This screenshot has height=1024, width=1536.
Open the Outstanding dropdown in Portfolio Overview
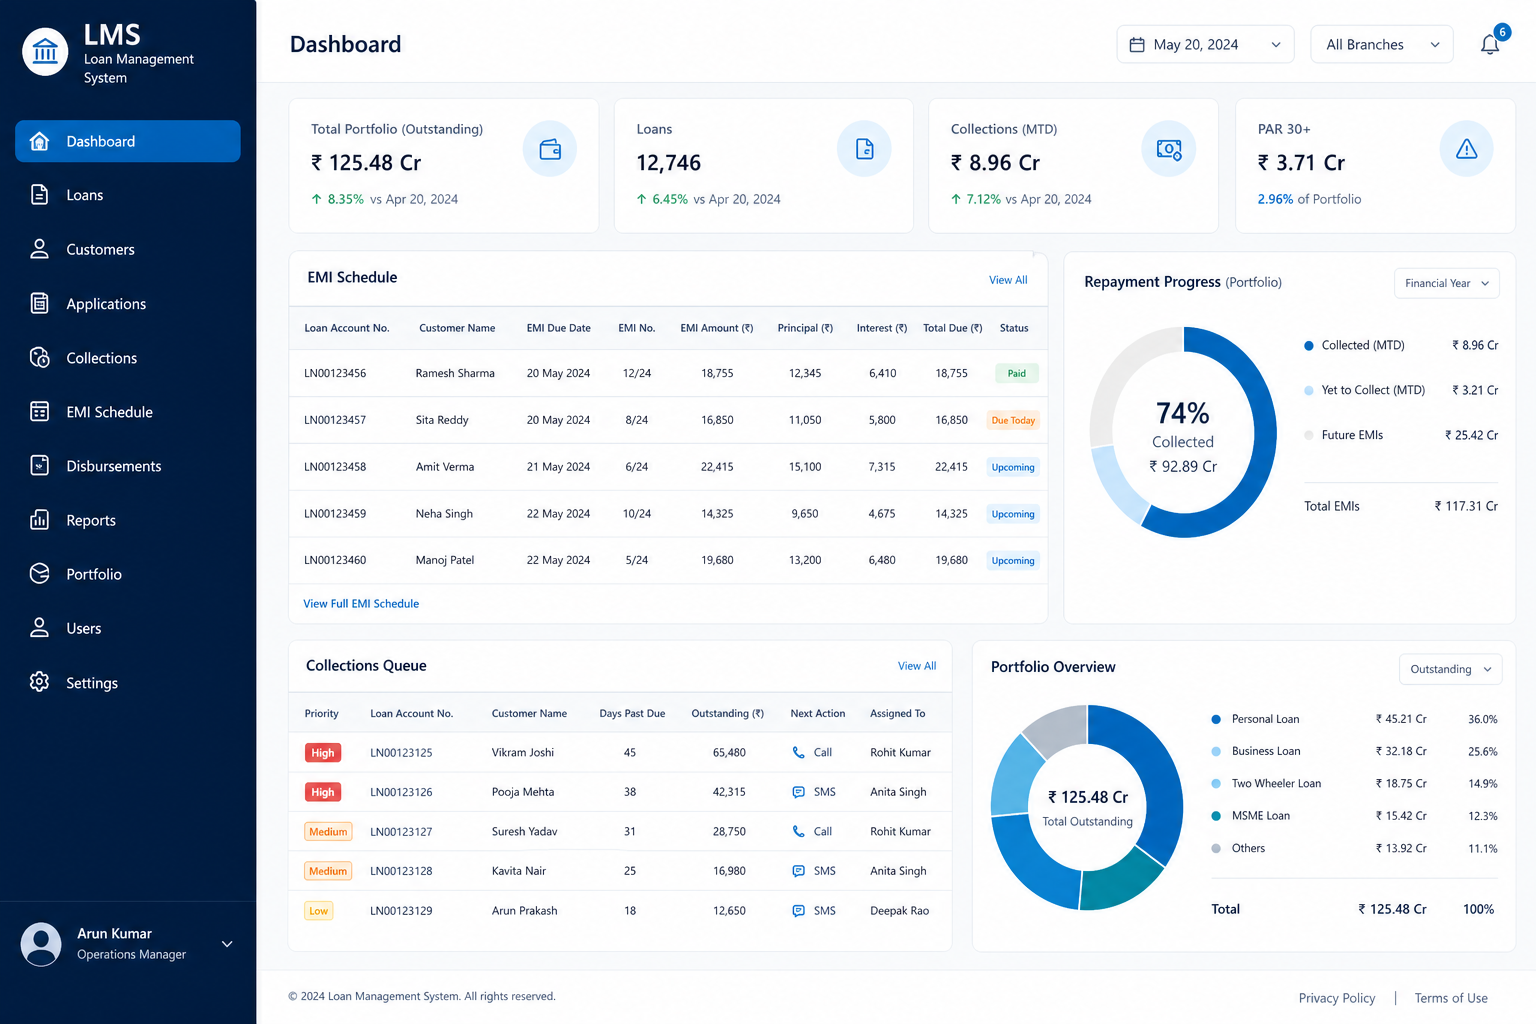pyautogui.click(x=1450, y=669)
